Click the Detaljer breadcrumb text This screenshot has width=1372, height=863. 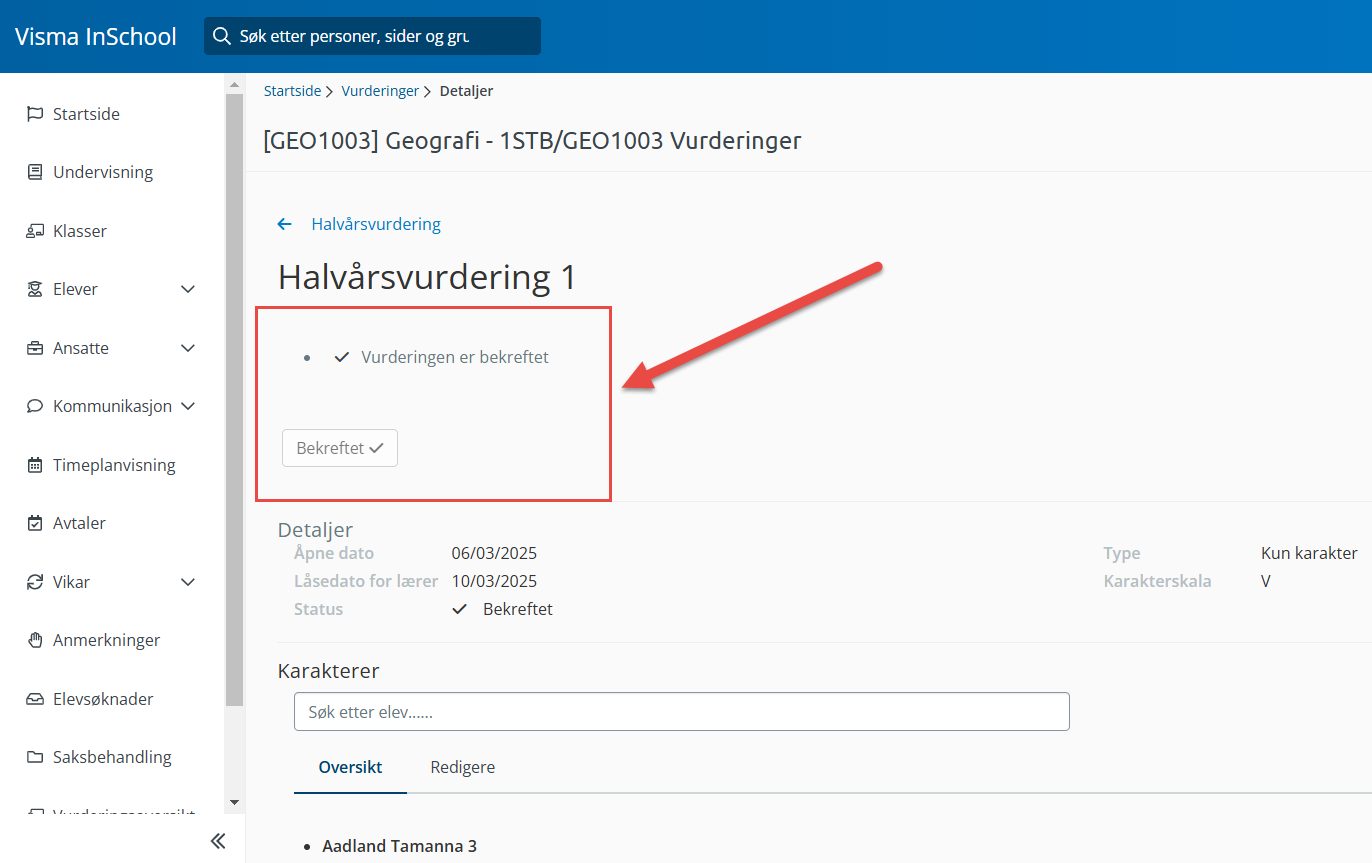pyautogui.click(x=465, y=91)
